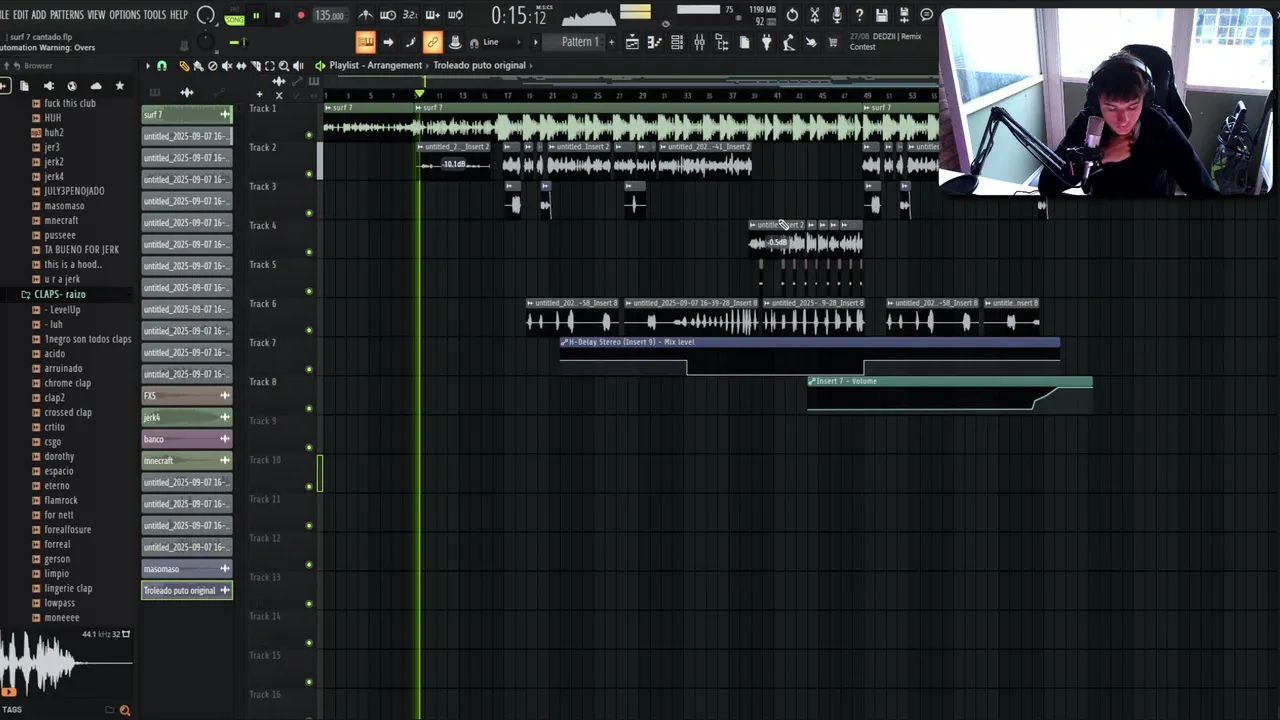Open browser search magnifier icon

click(x=124, y=710)
